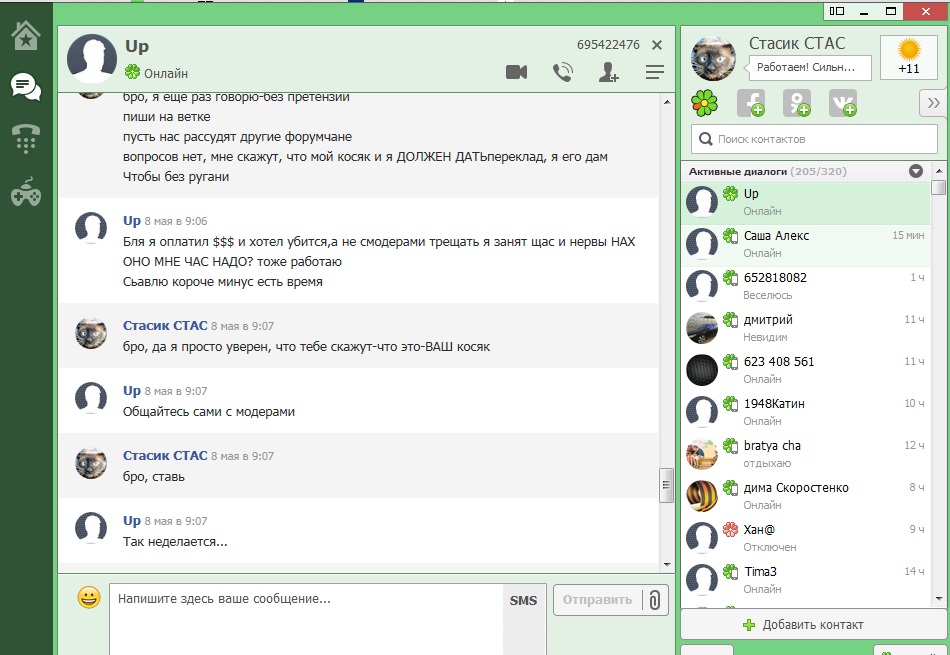Open the chats section in sidebar

point(26,87)
